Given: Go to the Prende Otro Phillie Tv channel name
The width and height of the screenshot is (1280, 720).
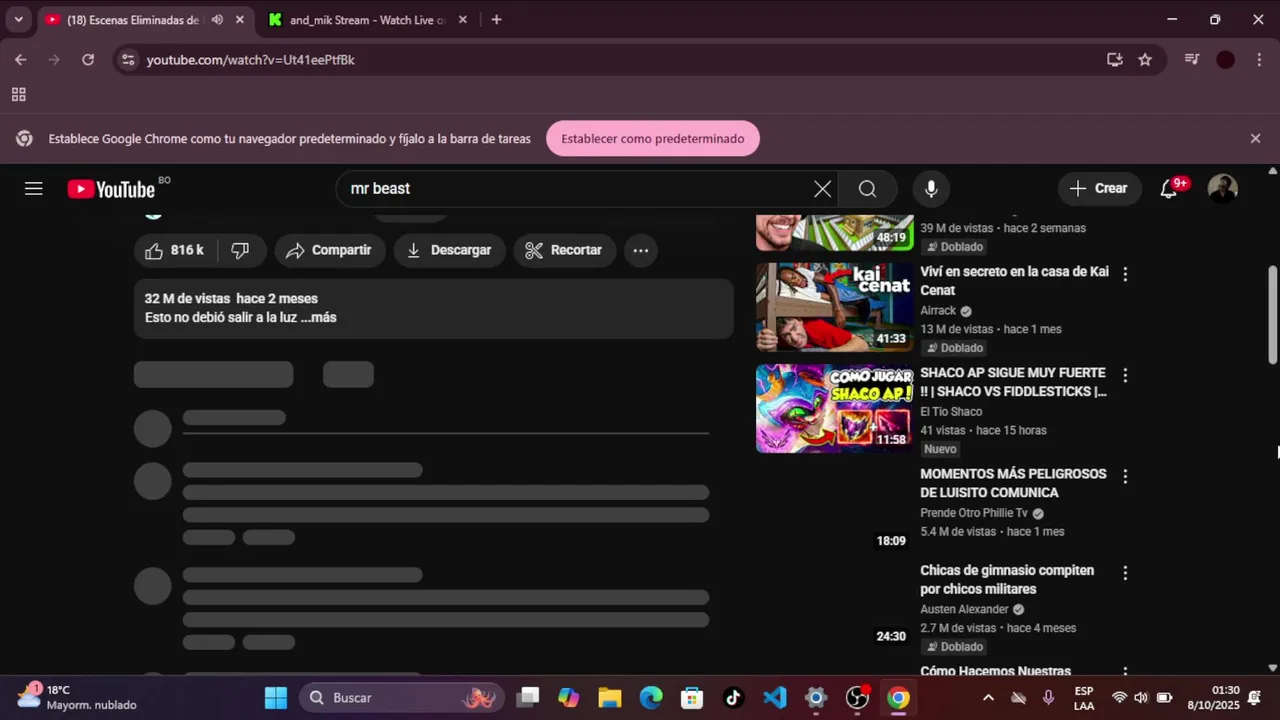Looking at the screenshot, I should click(973, 513).
